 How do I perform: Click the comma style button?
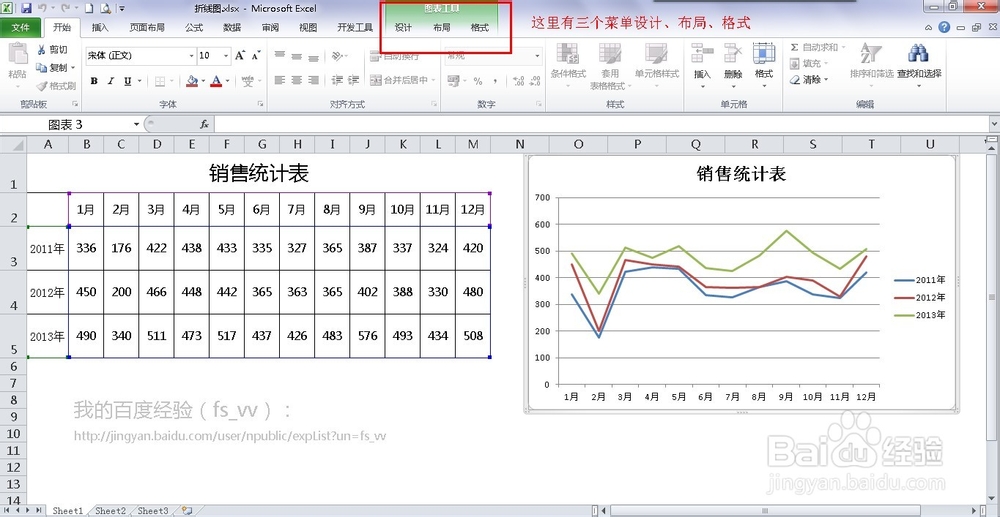tap(495, 81)
